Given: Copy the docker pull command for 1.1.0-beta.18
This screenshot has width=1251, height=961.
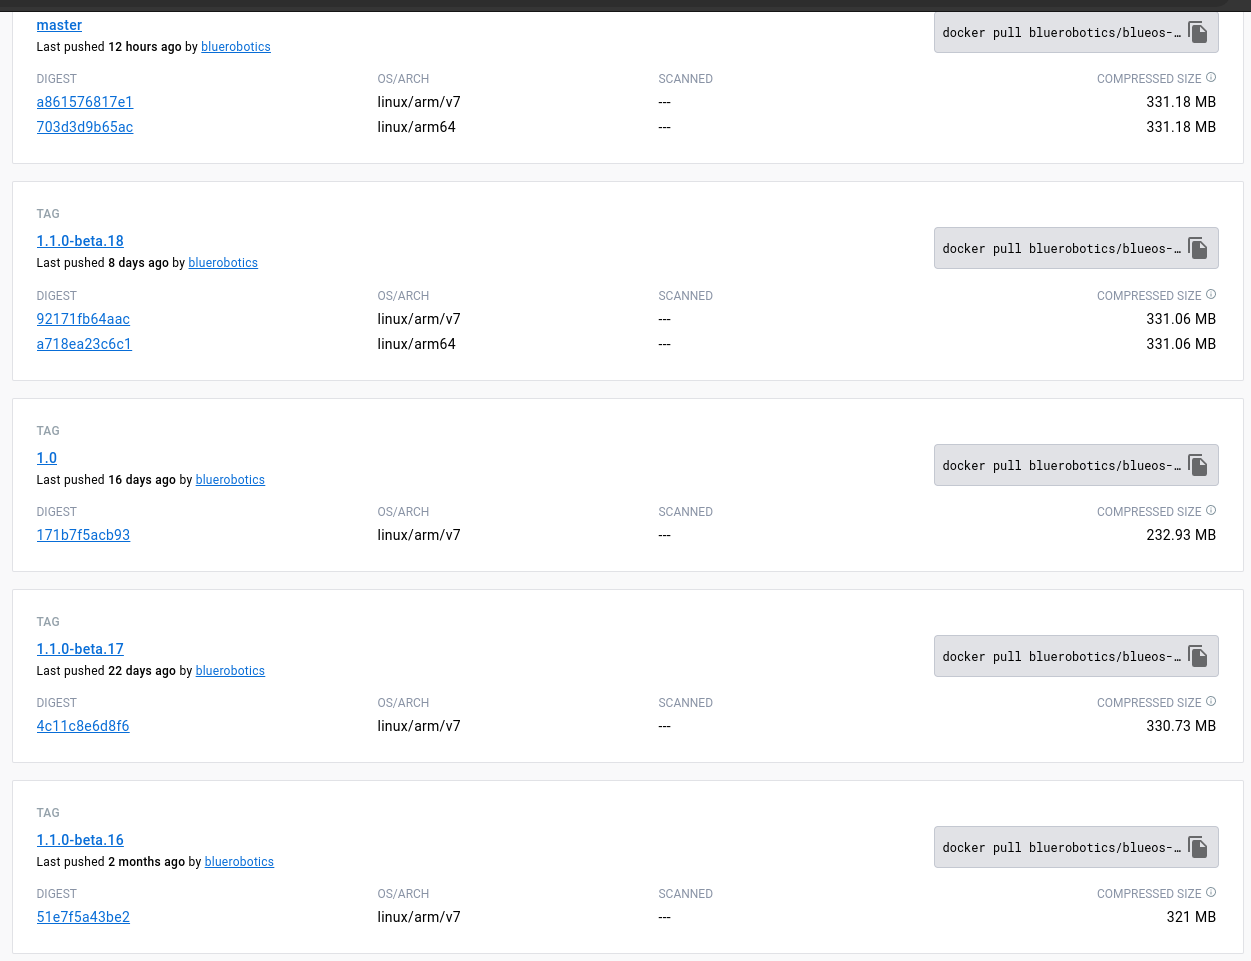Looking at the screenshot, I should pos(1197,248).
